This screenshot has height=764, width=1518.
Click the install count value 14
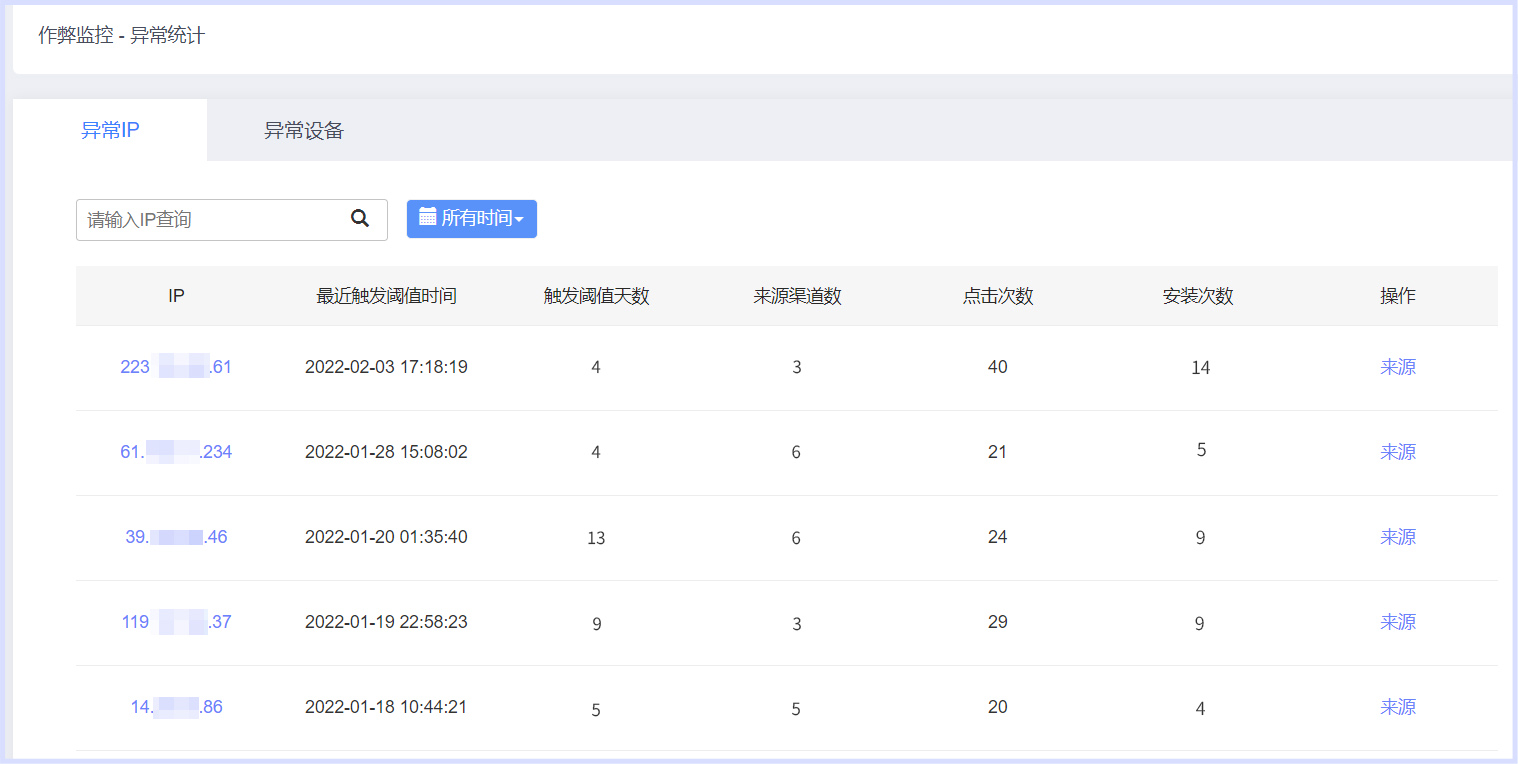coord(1200,368)
